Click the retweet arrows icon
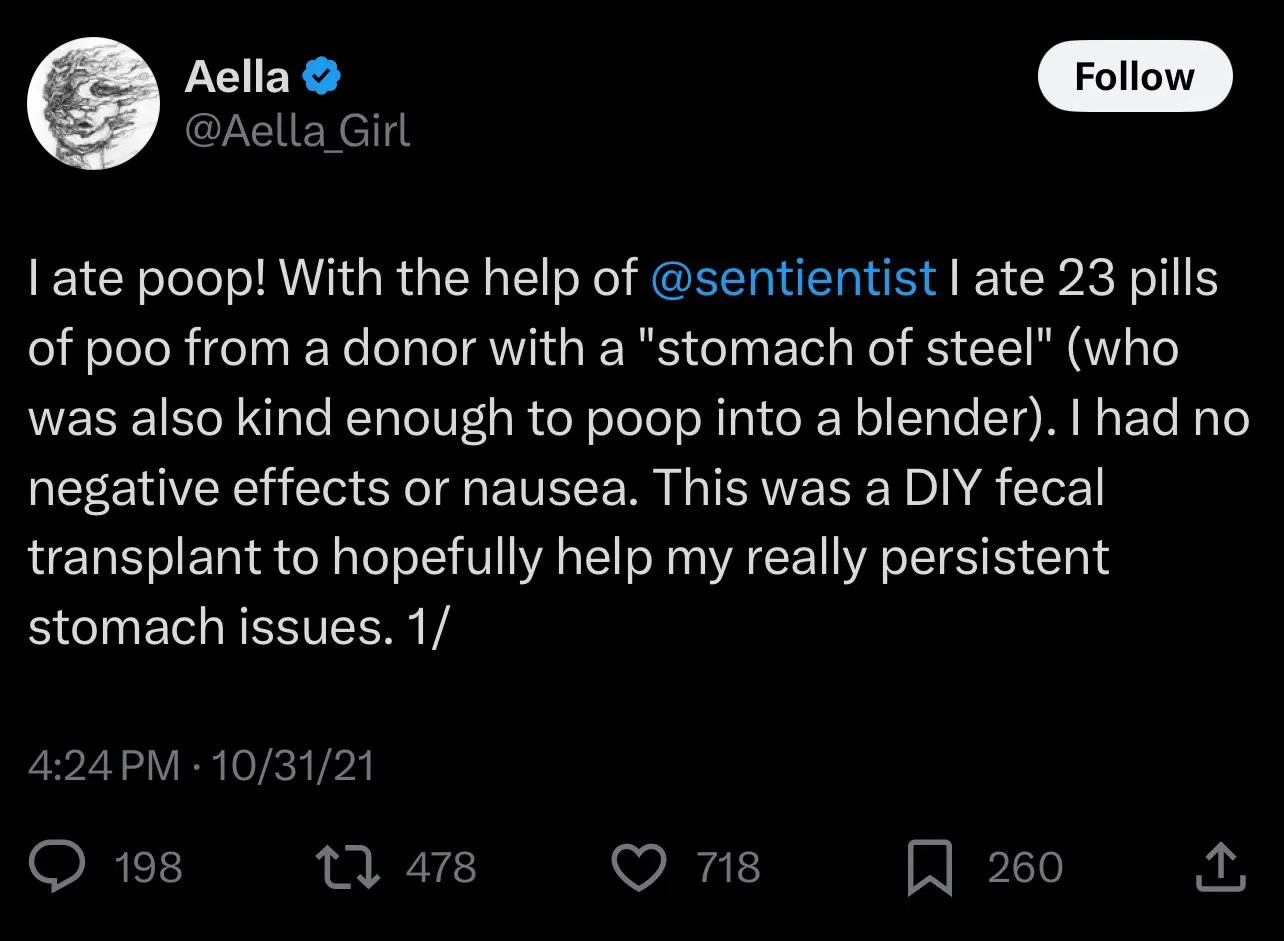This screenshot has height=941, width=1284. pos(350,867)
